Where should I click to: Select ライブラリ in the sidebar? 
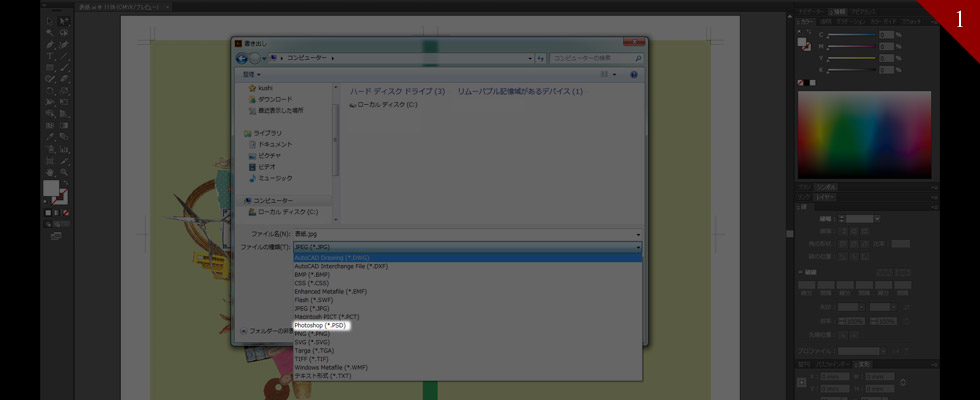click(262, 133)
